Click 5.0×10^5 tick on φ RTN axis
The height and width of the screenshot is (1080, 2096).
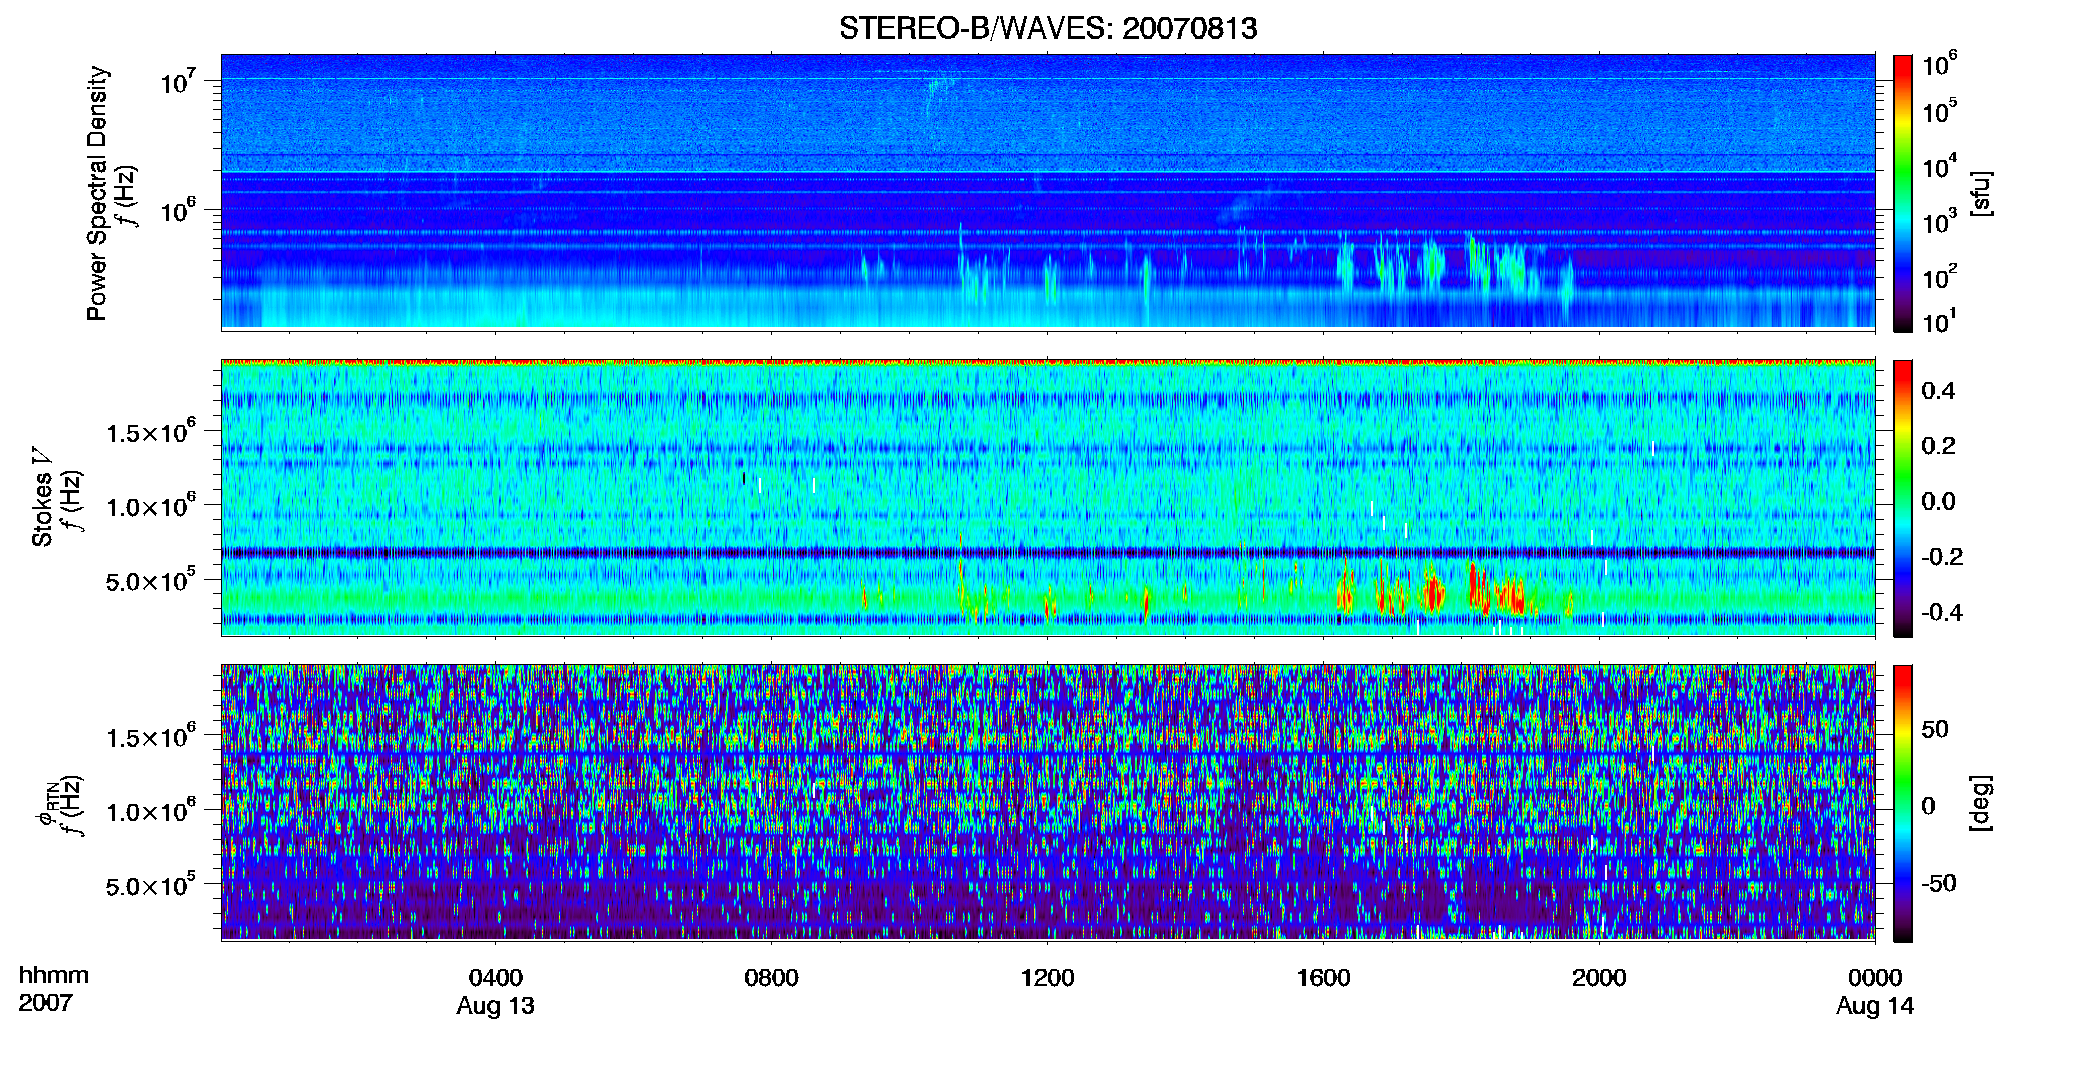(x=152, y=884)
